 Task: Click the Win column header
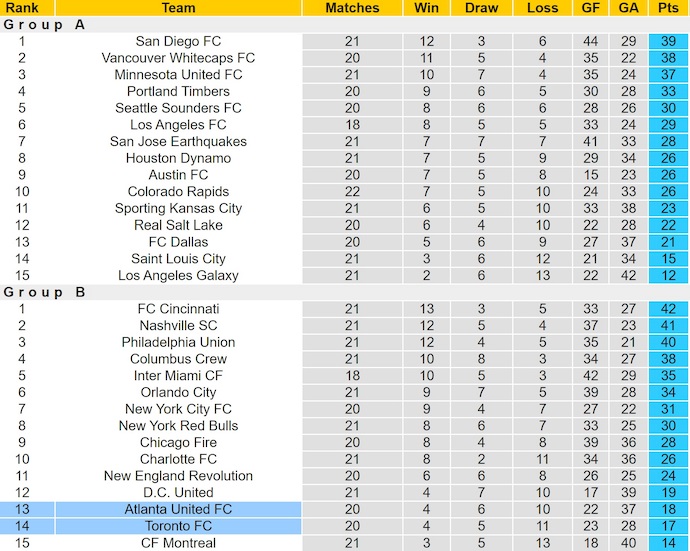point(427,8)
